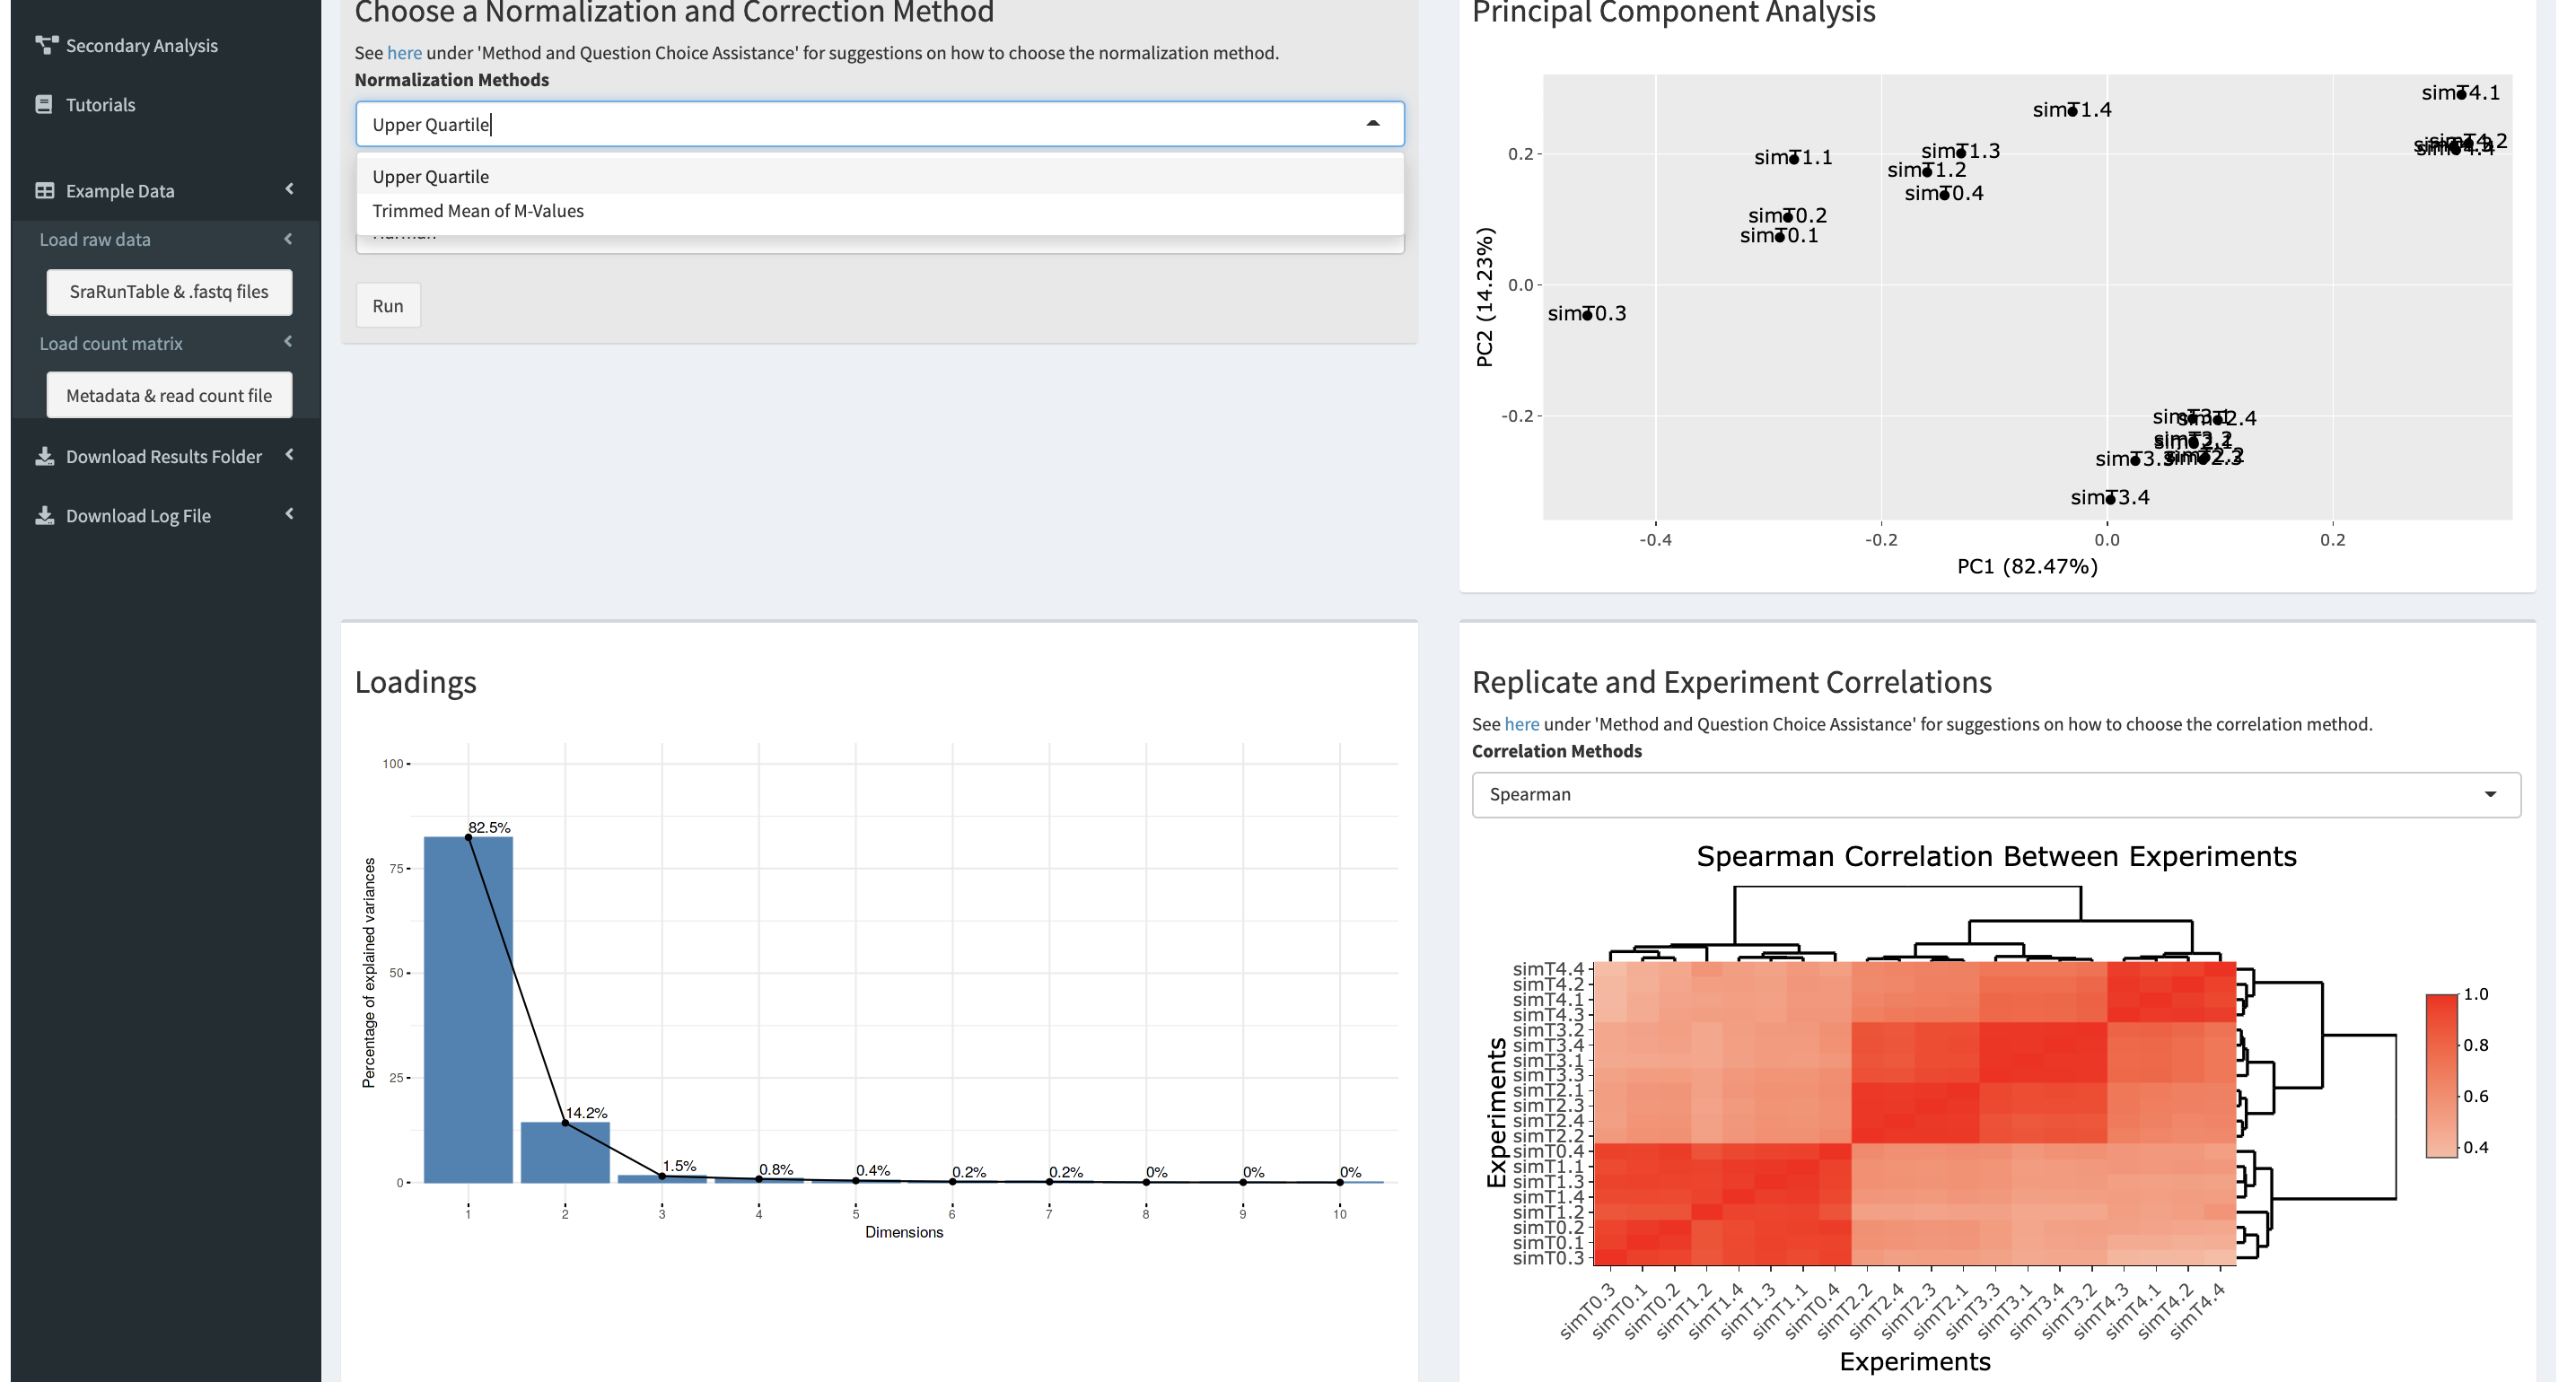Click 'Replicate and Experiment Correlations' heading
The width and height of the screenshot is (2576, 1382).
[1732, 682]
